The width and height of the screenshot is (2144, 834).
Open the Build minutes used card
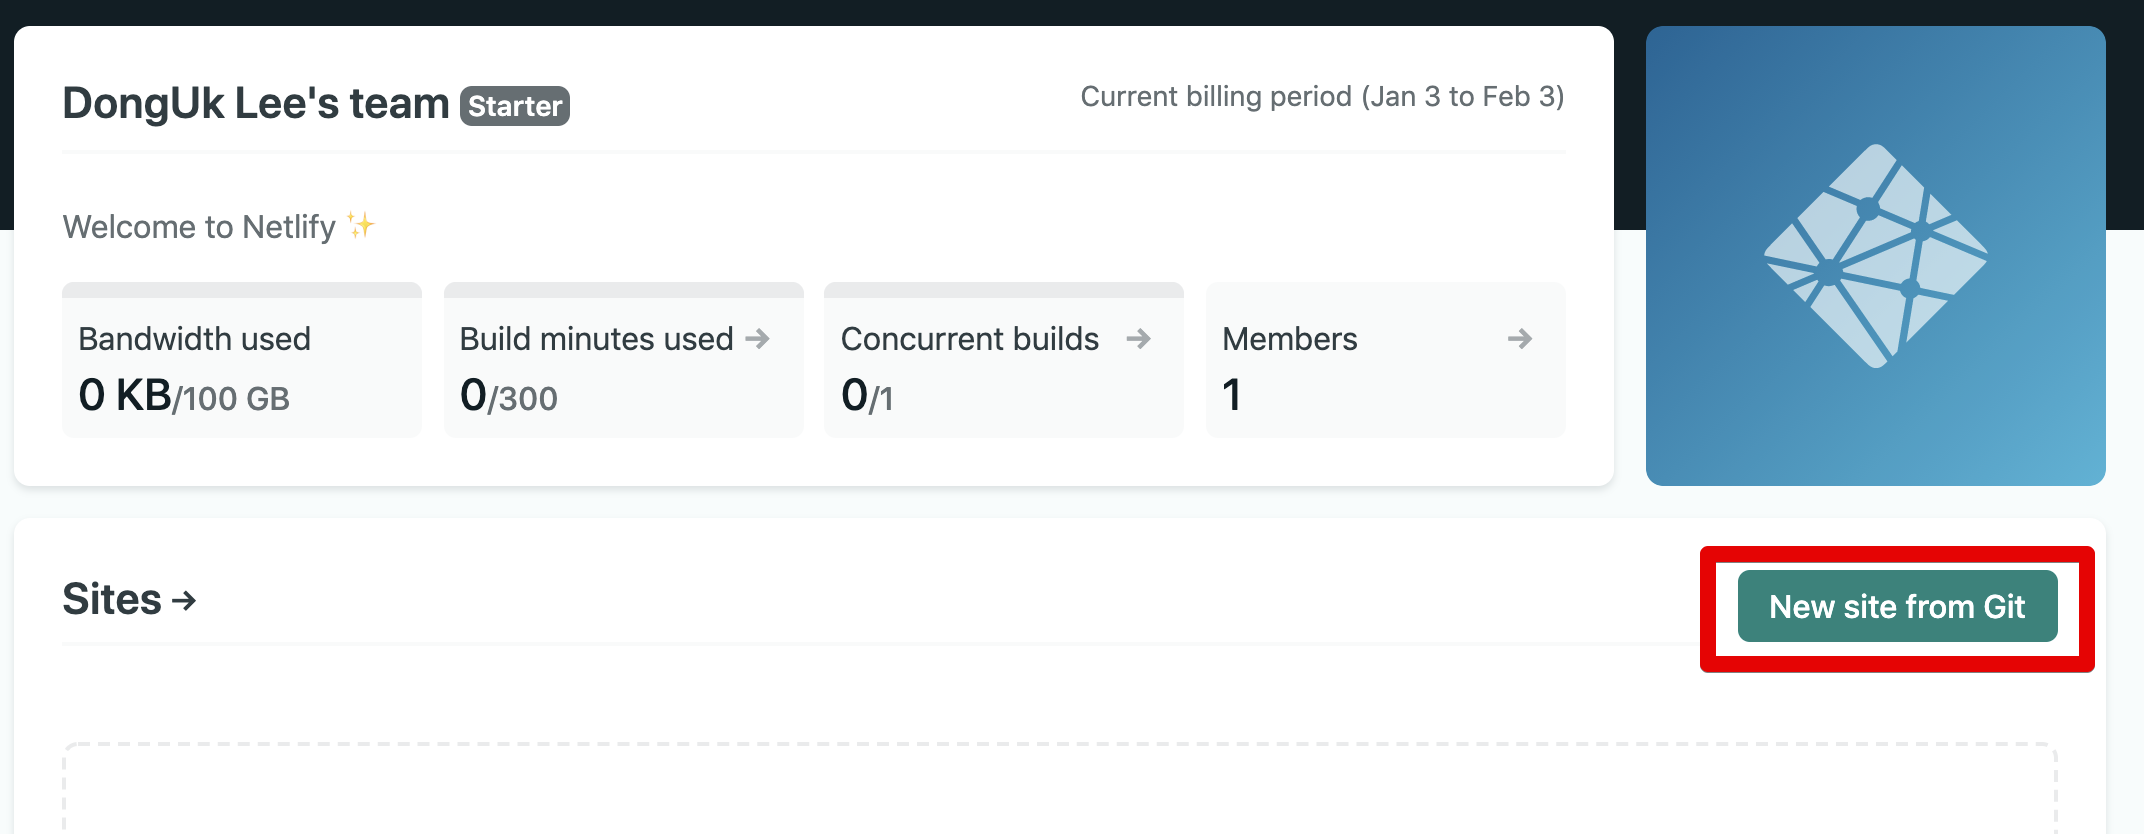pyautogui.click(x=623, y=360)
